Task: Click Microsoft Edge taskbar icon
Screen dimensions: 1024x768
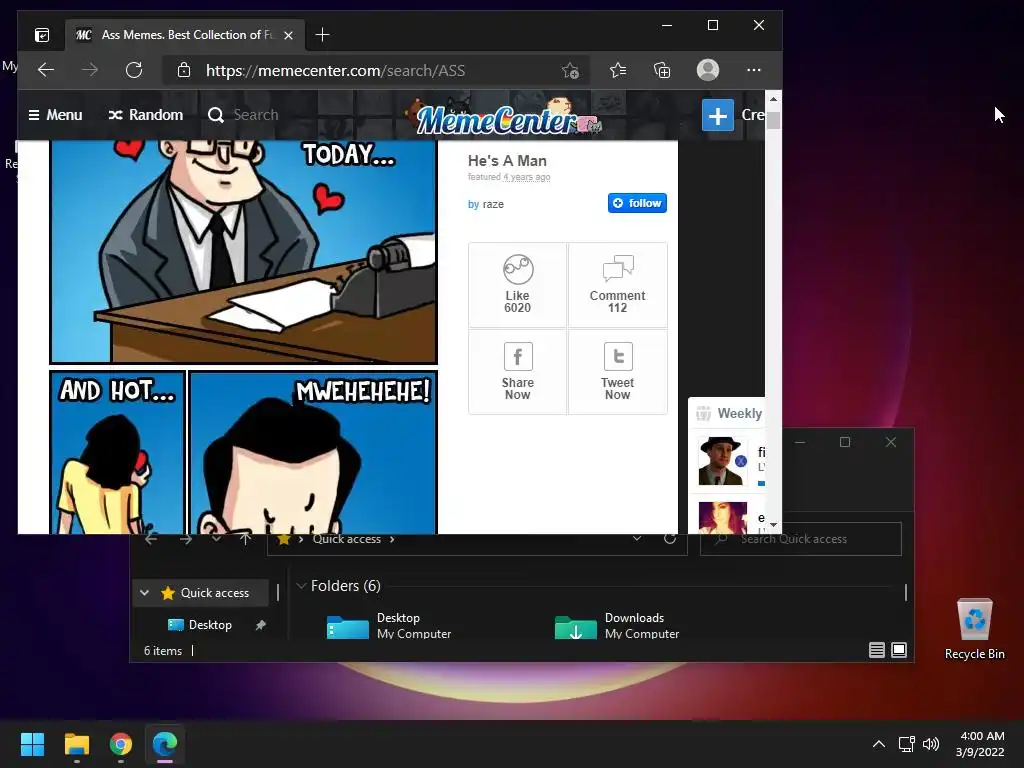Action: pos(165,744)
